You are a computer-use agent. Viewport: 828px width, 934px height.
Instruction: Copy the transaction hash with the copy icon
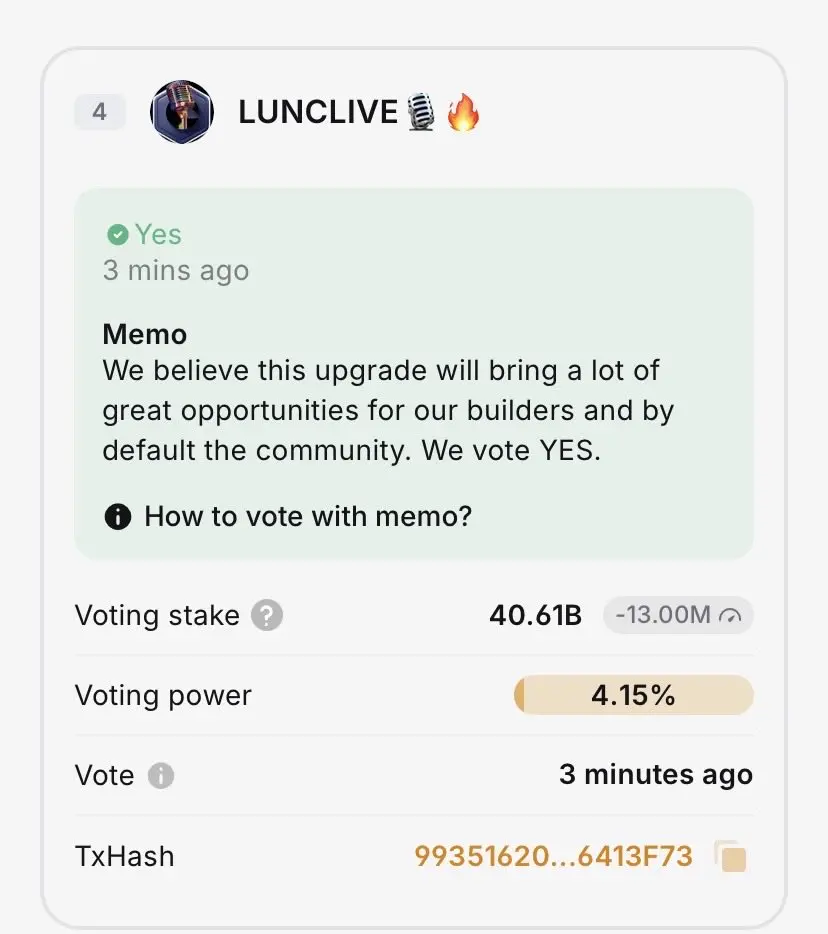point(731,857)
